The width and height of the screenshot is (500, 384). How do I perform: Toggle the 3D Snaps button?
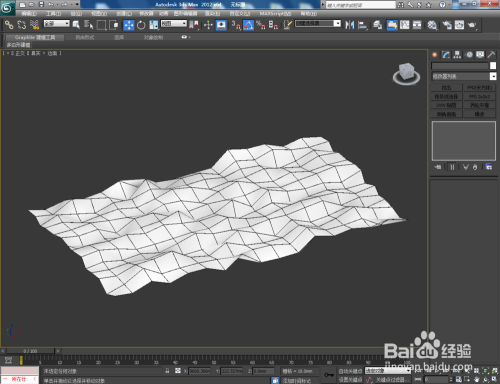pos(236,25)
